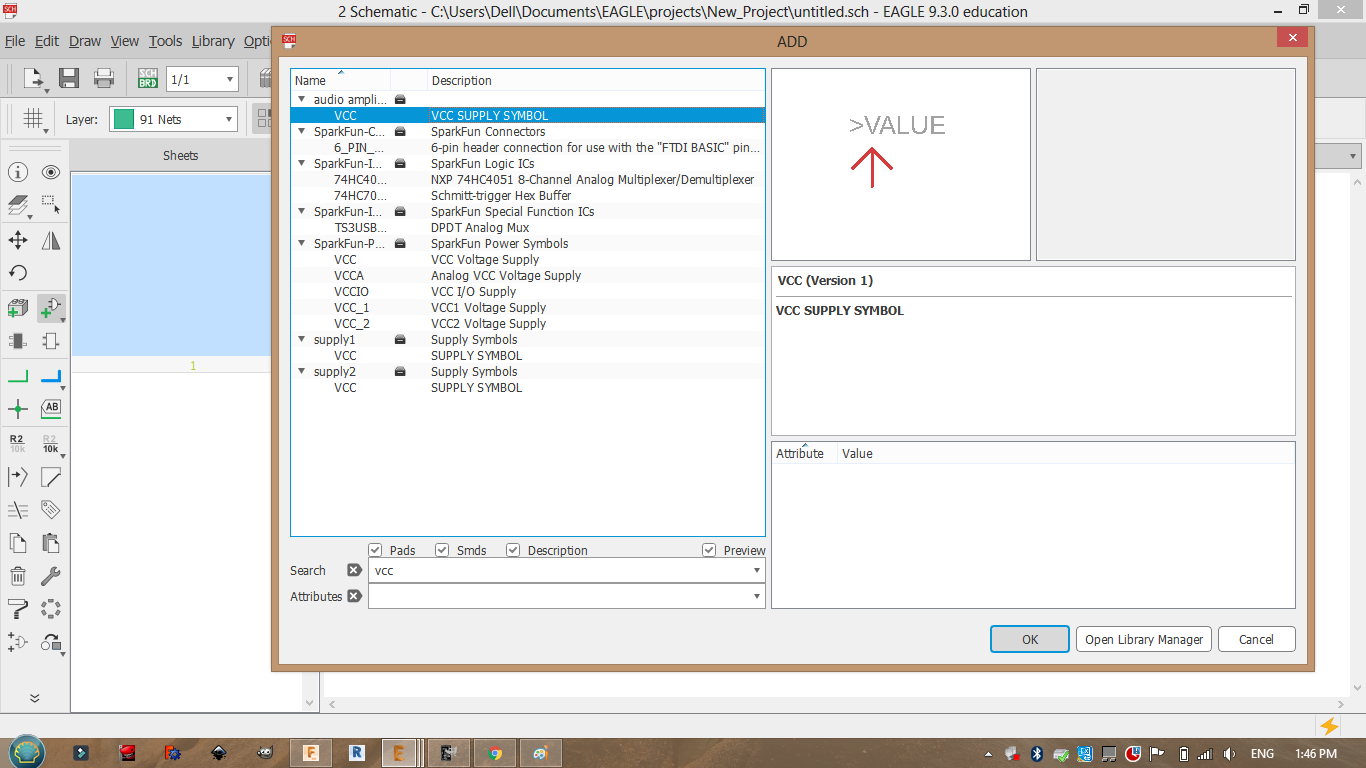Viewport: 1366px width, 768px height.
Task: Select the Mirror tool
Action: [x=51, y=240]
